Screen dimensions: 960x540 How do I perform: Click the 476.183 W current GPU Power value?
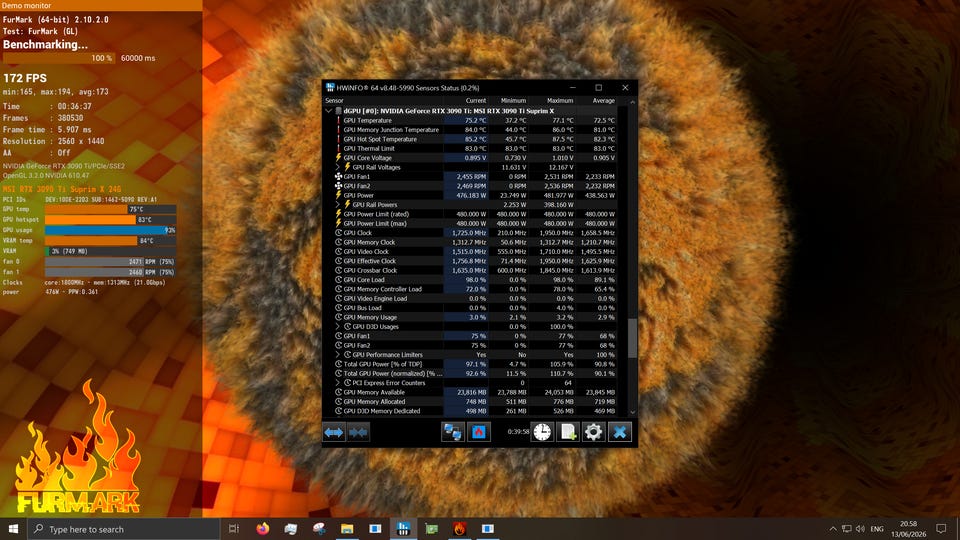coord(471,195)
